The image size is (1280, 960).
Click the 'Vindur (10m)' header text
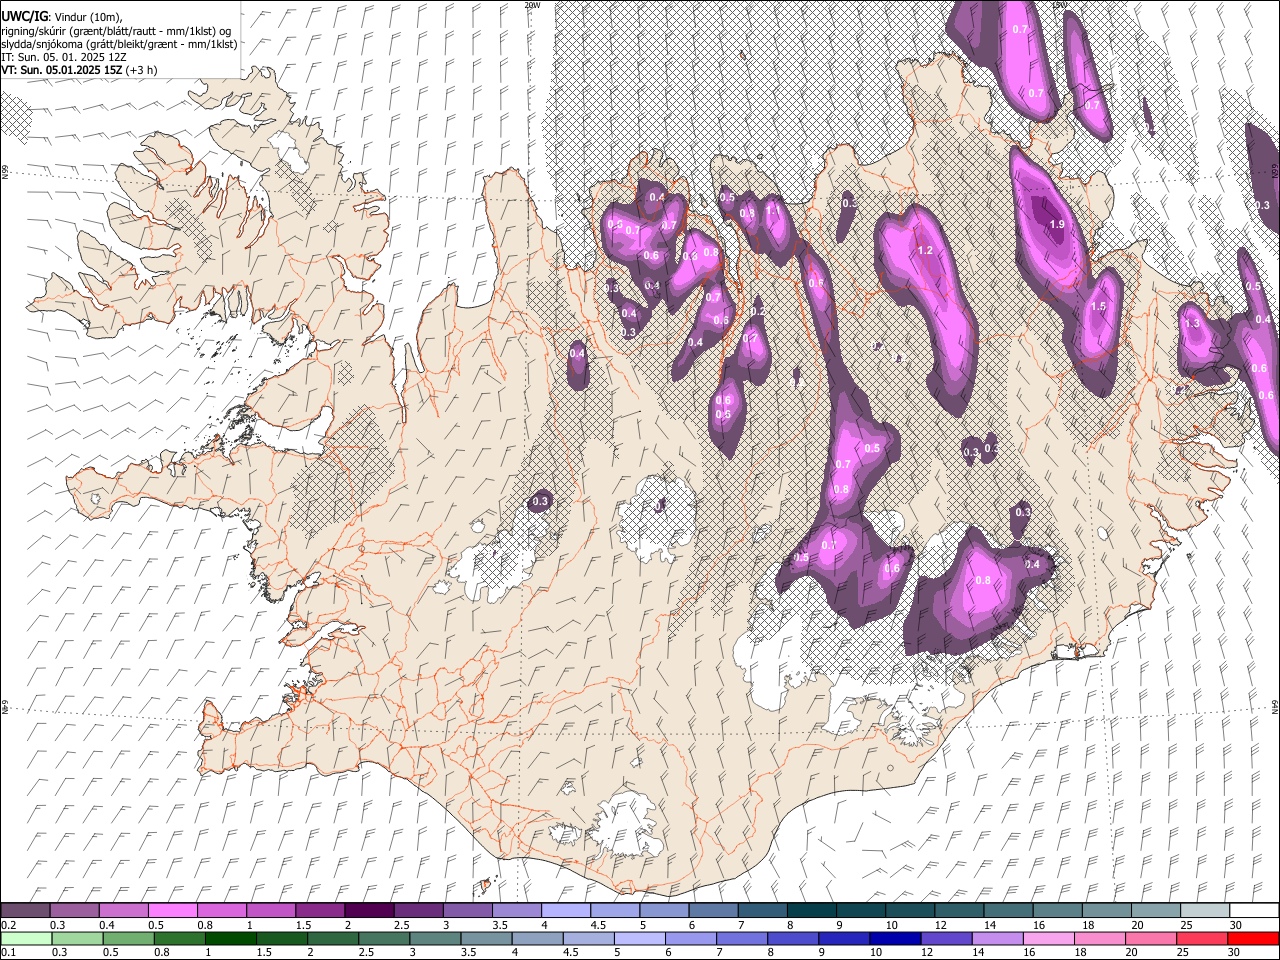pyautogui.click(x=87, y=17)
